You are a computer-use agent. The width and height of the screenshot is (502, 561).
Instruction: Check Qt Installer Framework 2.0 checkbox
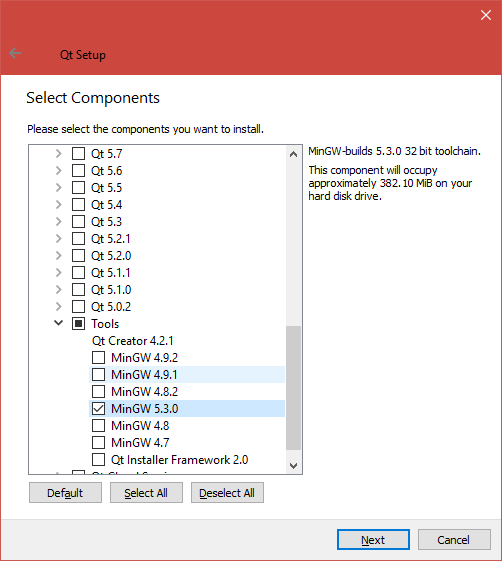point(98,459)
